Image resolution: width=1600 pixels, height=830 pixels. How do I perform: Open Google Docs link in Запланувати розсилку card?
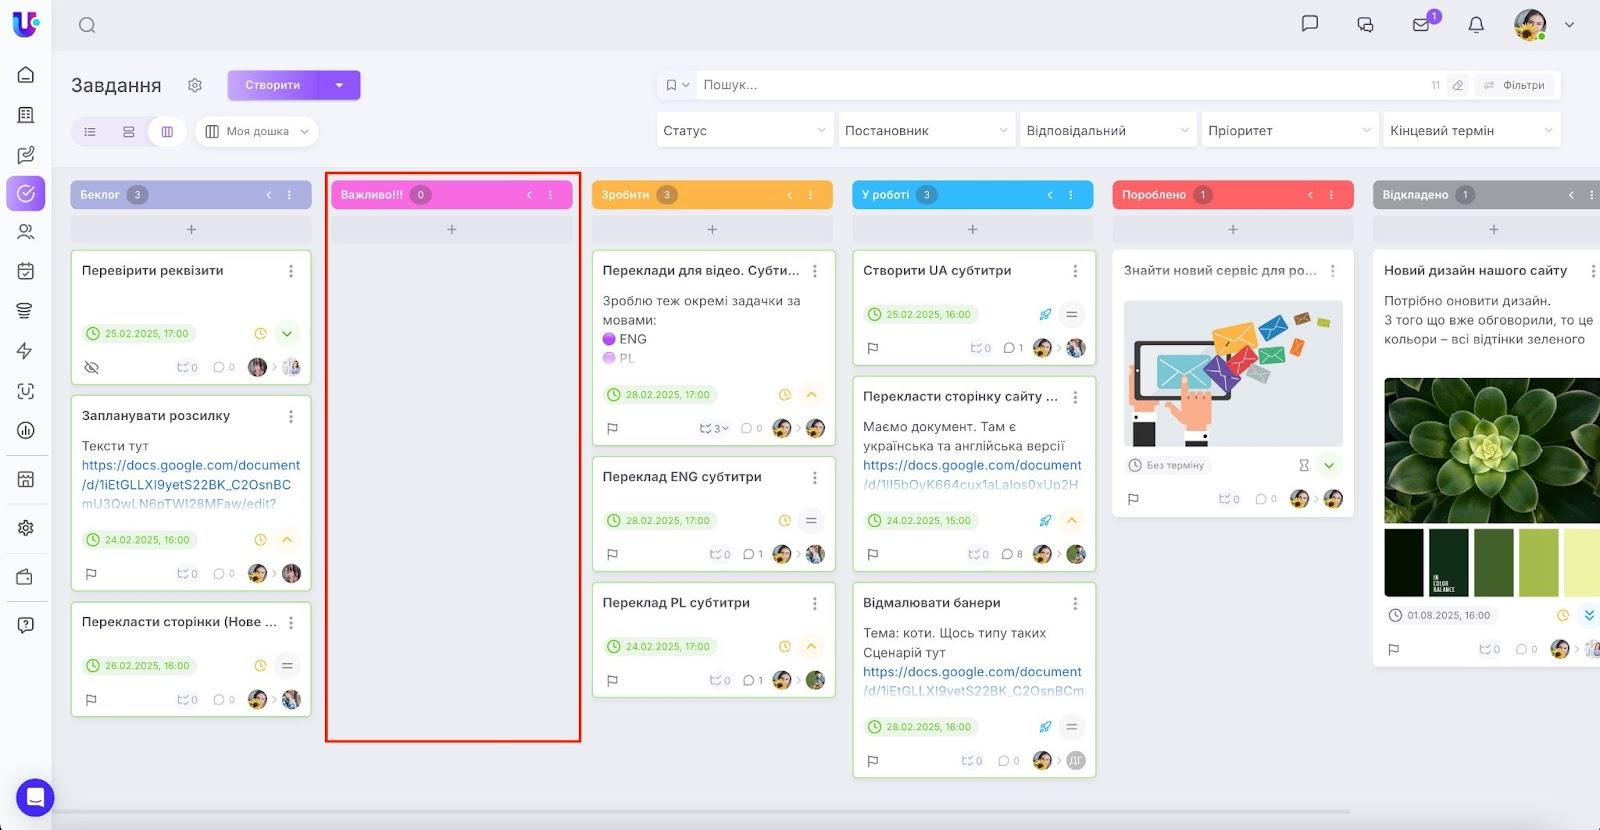(x=190, y=484)
